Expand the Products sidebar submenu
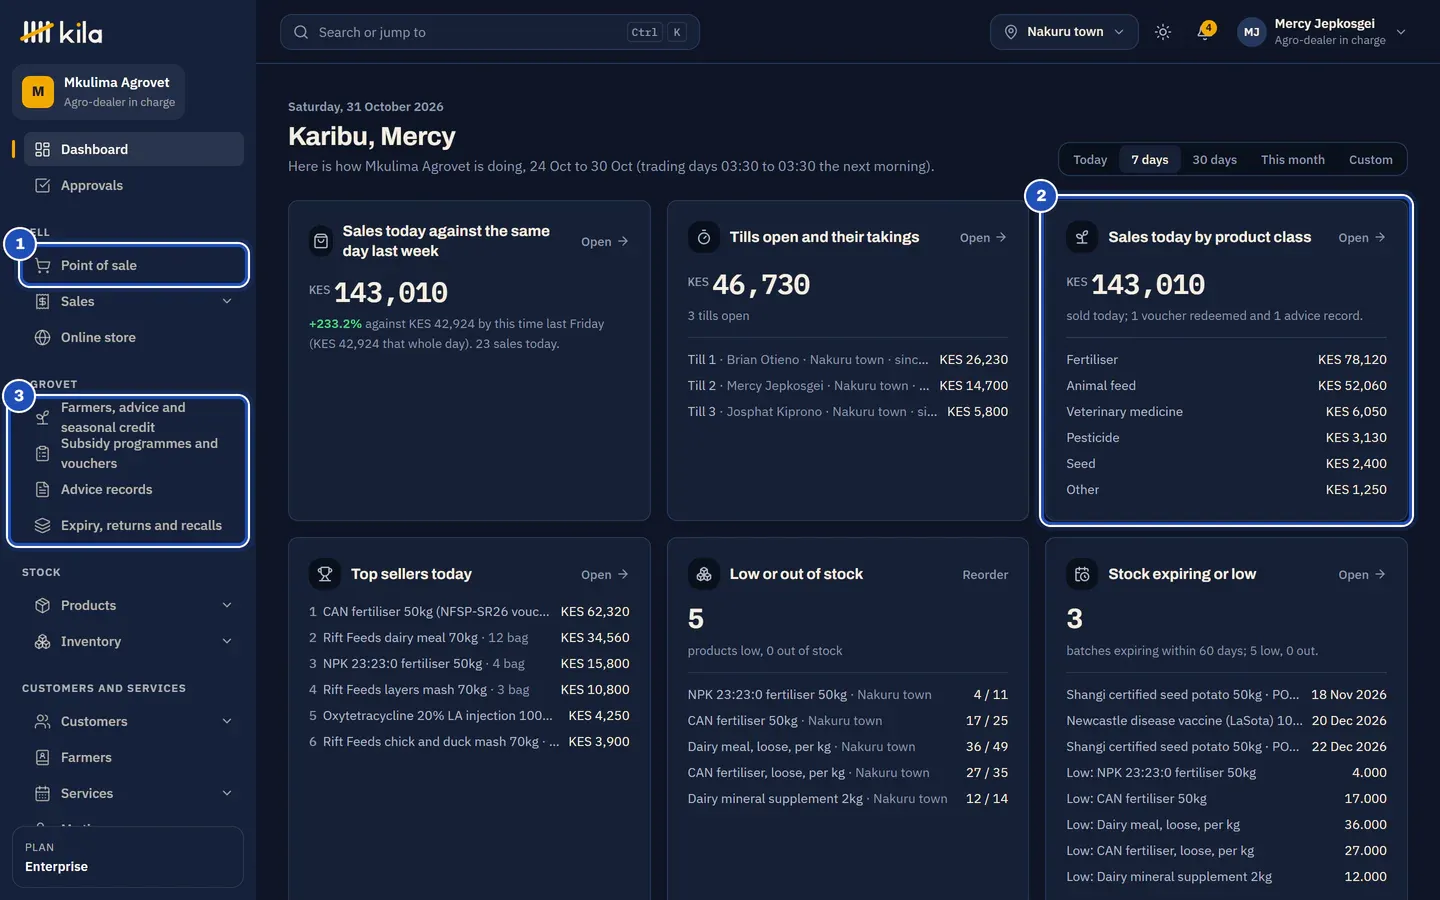This screenshot has height=900, width=1440. click(x=227, y=605)
